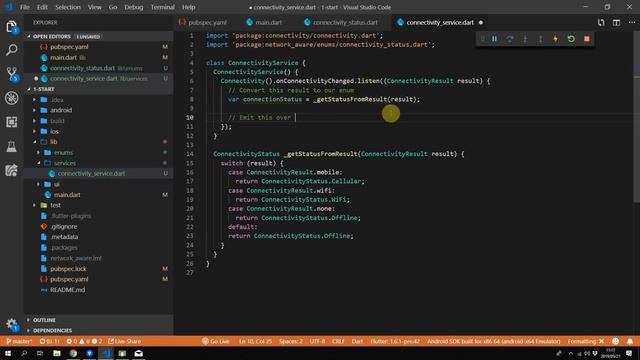Expand the build folder
The height and width of the screenshot is (360, 640).
pyautogui.click(x=57, y=121)
